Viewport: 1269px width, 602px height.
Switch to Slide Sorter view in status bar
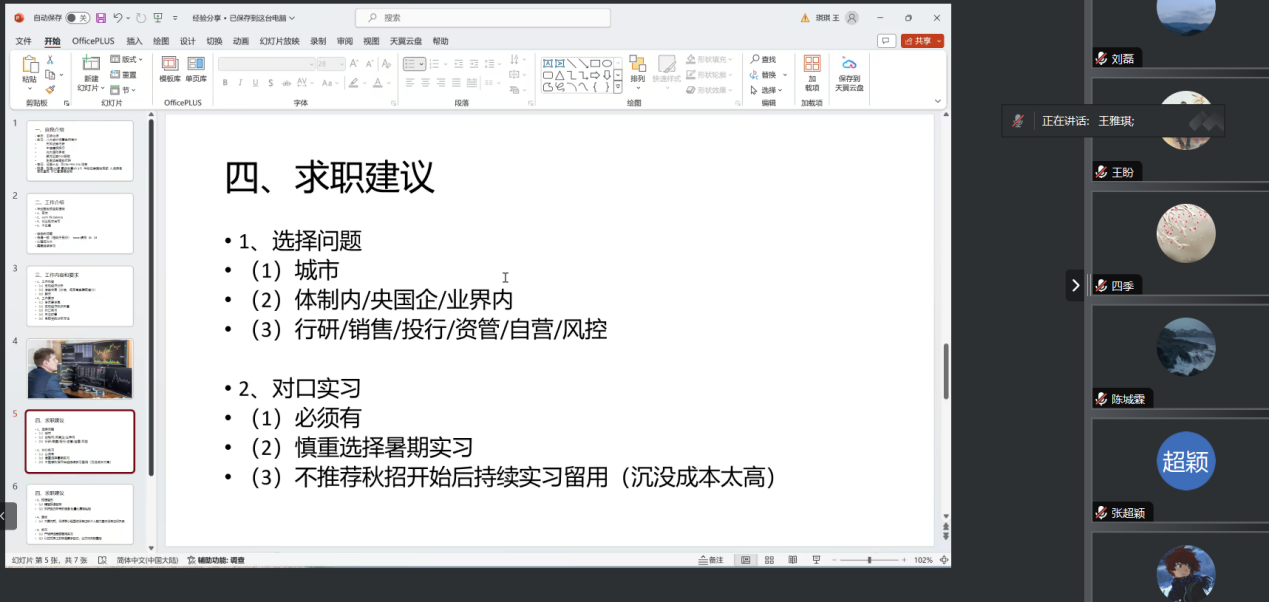769,558
